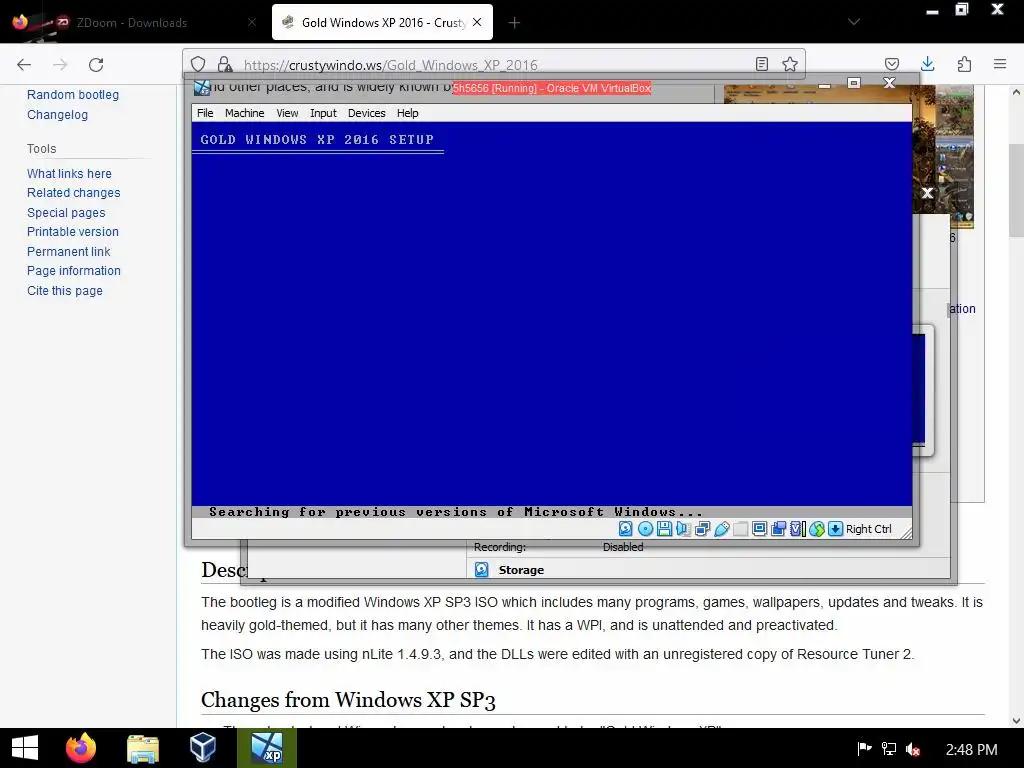Expand the list all tabs chevron
The width and height of the screenshot is (1024, 768).
pos(854,22)
